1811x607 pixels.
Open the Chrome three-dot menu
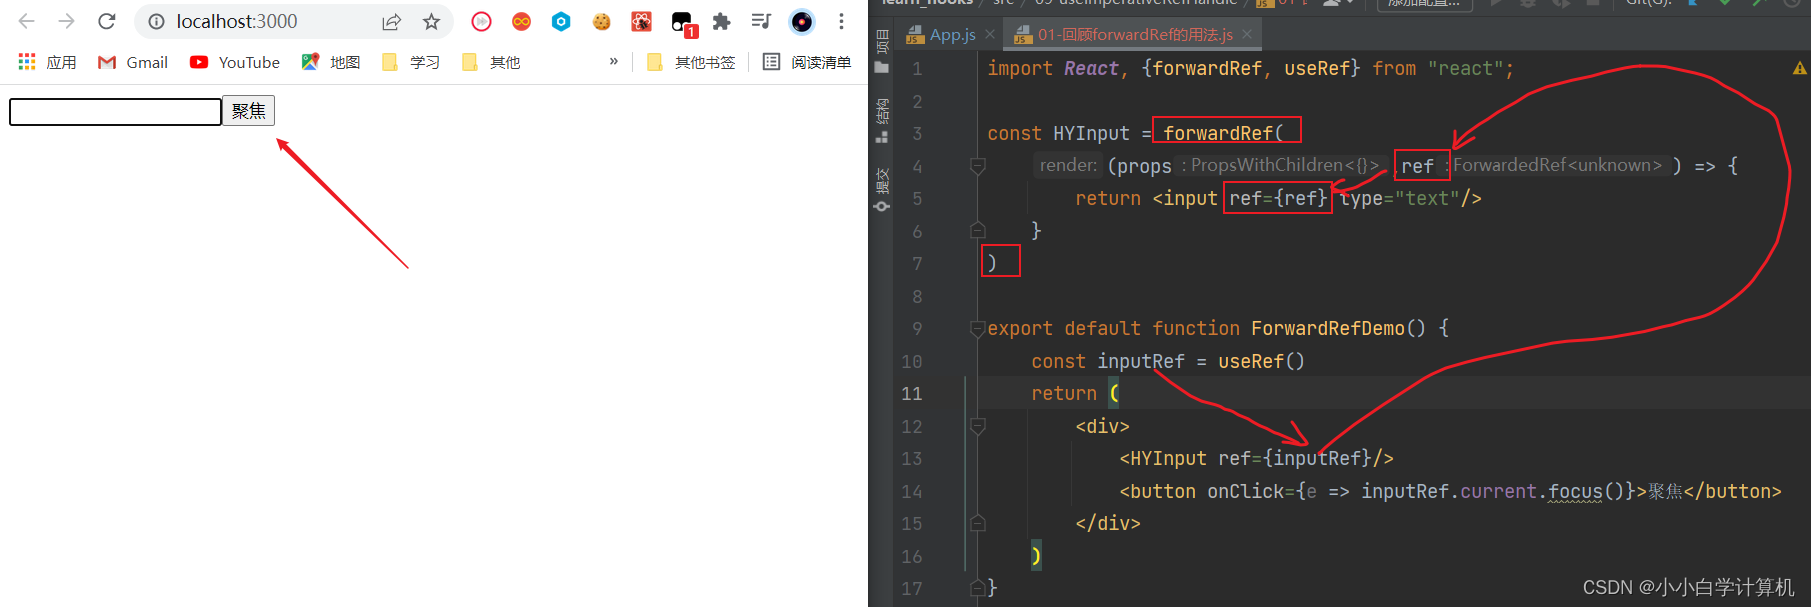point(841,21)
